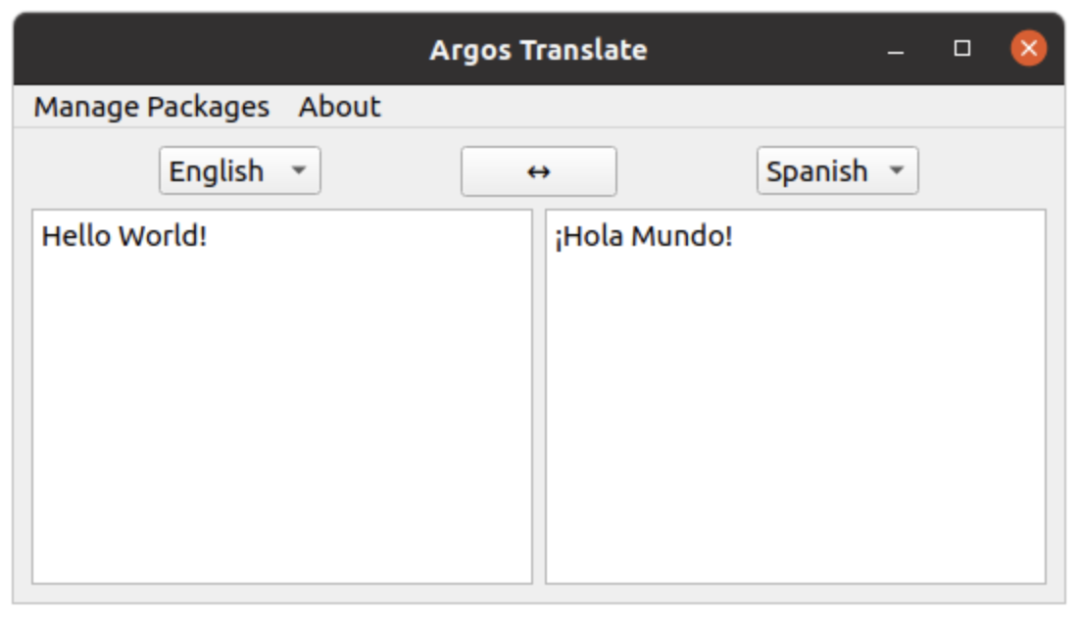
Task: Click empty space in source text box
Action: tap(282, 420)
